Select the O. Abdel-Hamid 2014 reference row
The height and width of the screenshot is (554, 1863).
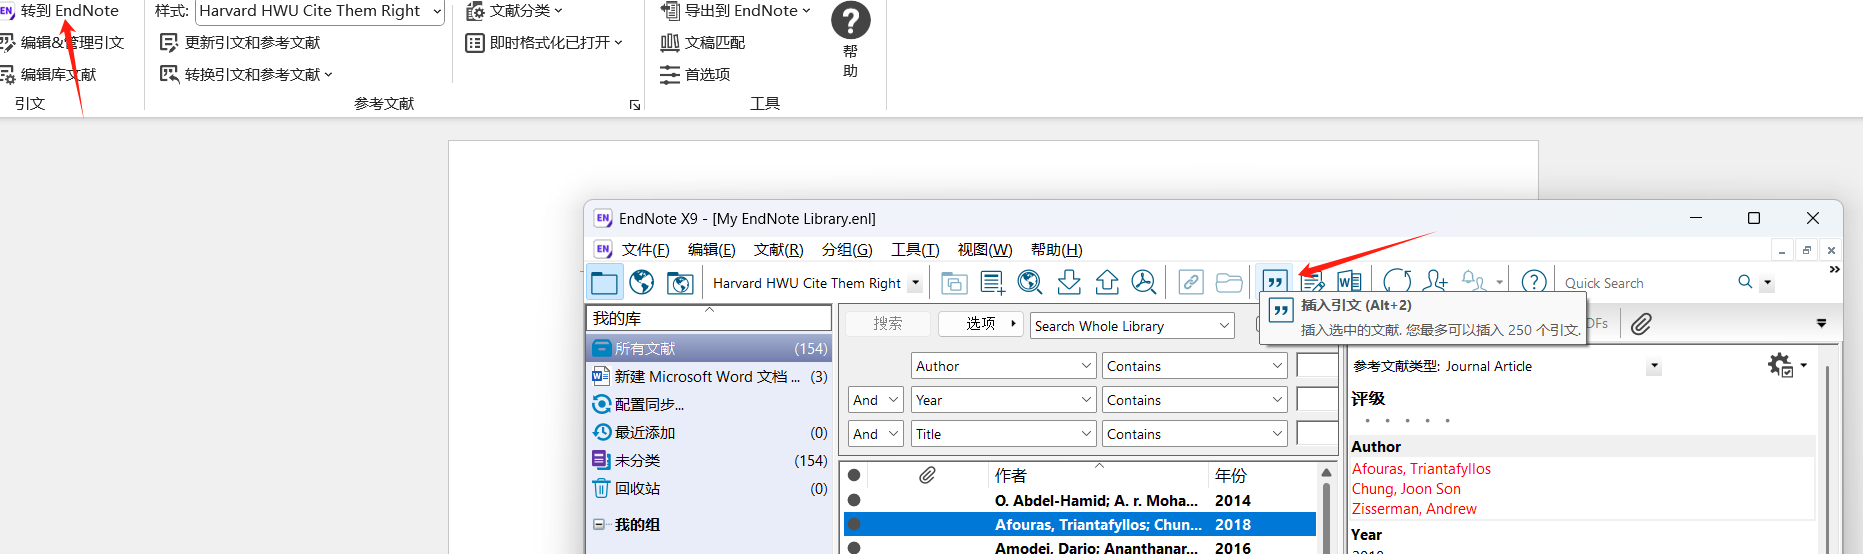click(1080, 500)
